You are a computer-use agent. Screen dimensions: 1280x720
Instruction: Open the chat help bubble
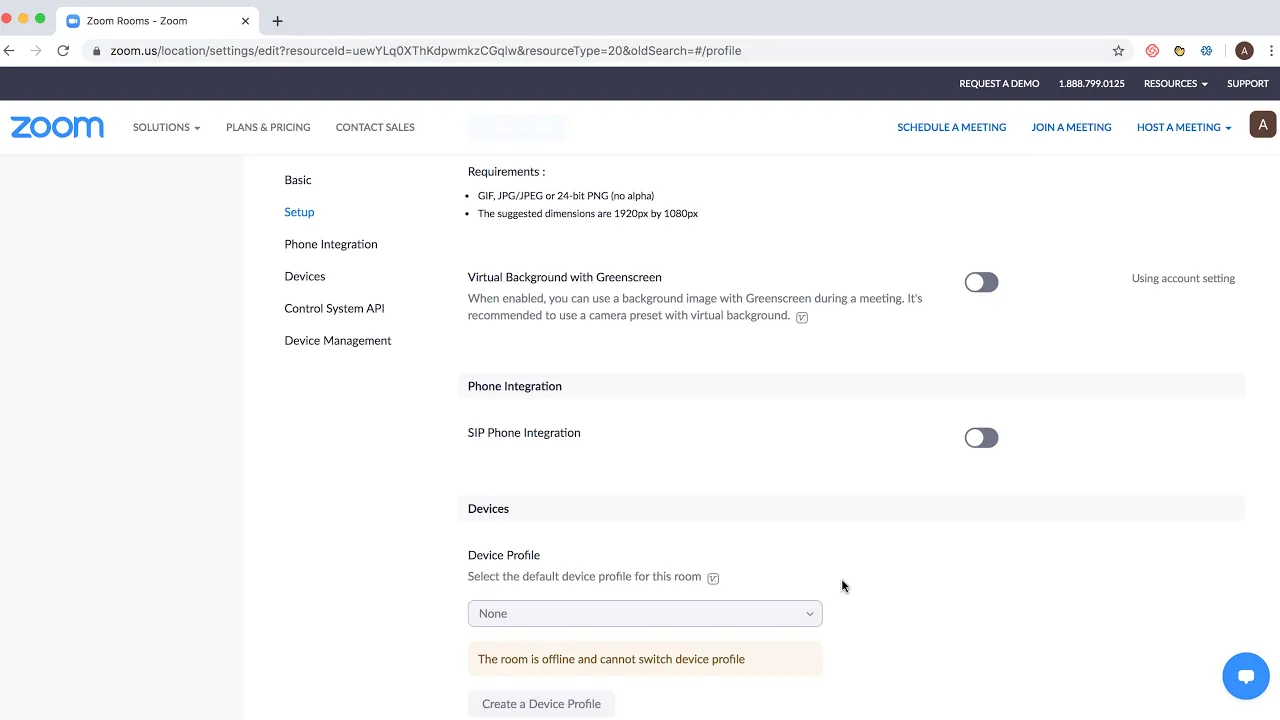click(x=1246, y=677)
